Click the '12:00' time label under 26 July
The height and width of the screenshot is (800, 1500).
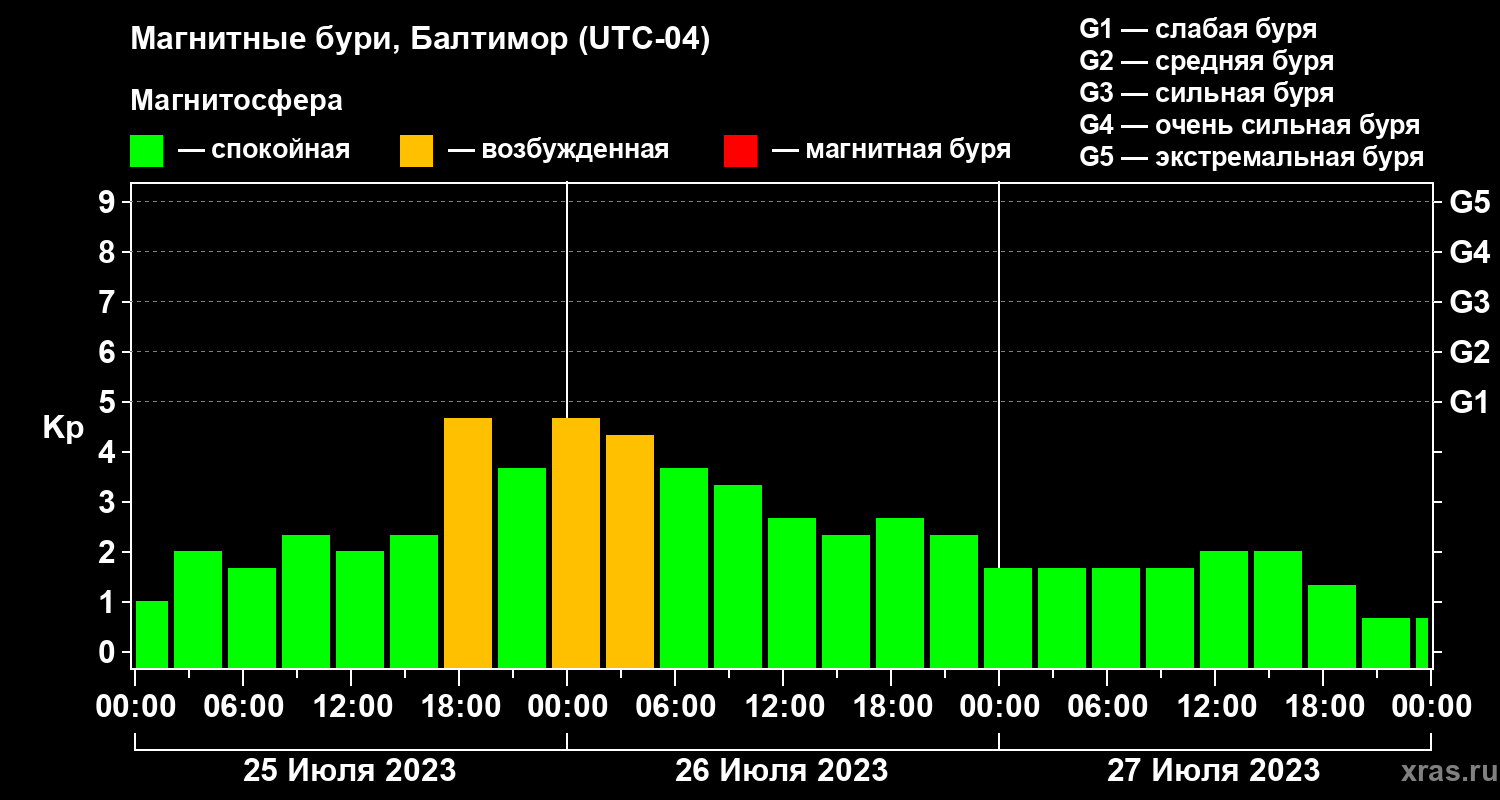[x=783, y=707]
